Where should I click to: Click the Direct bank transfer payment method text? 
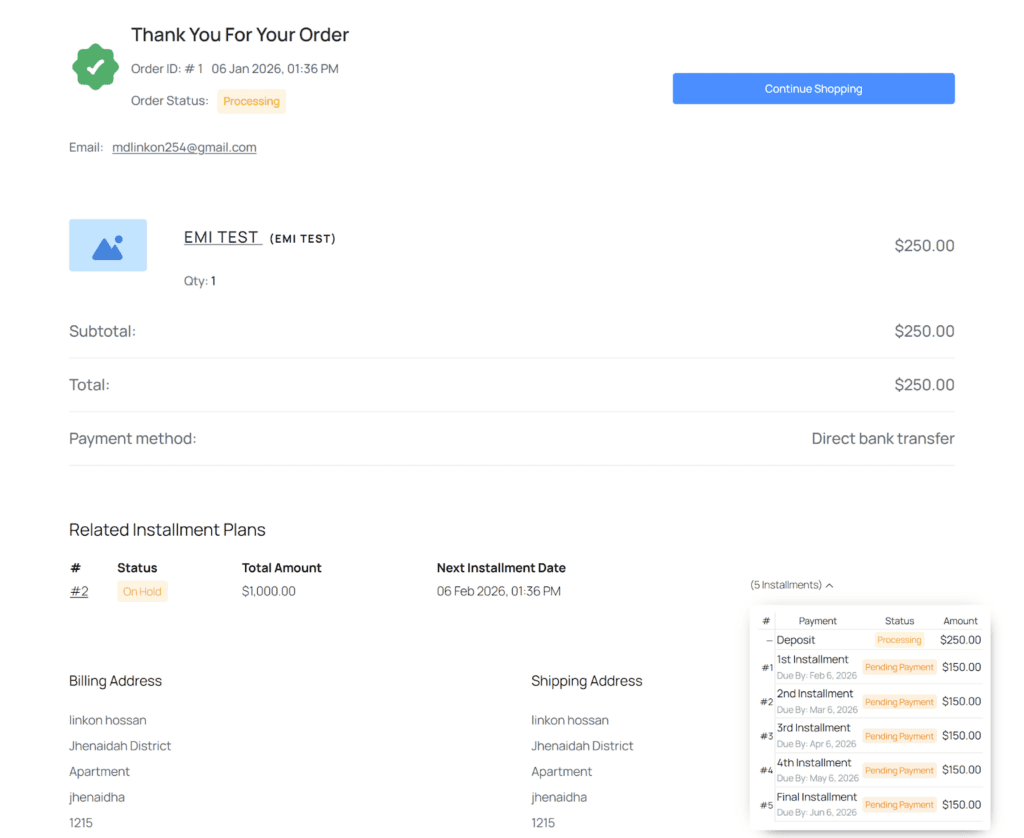[x=882, y=438]
